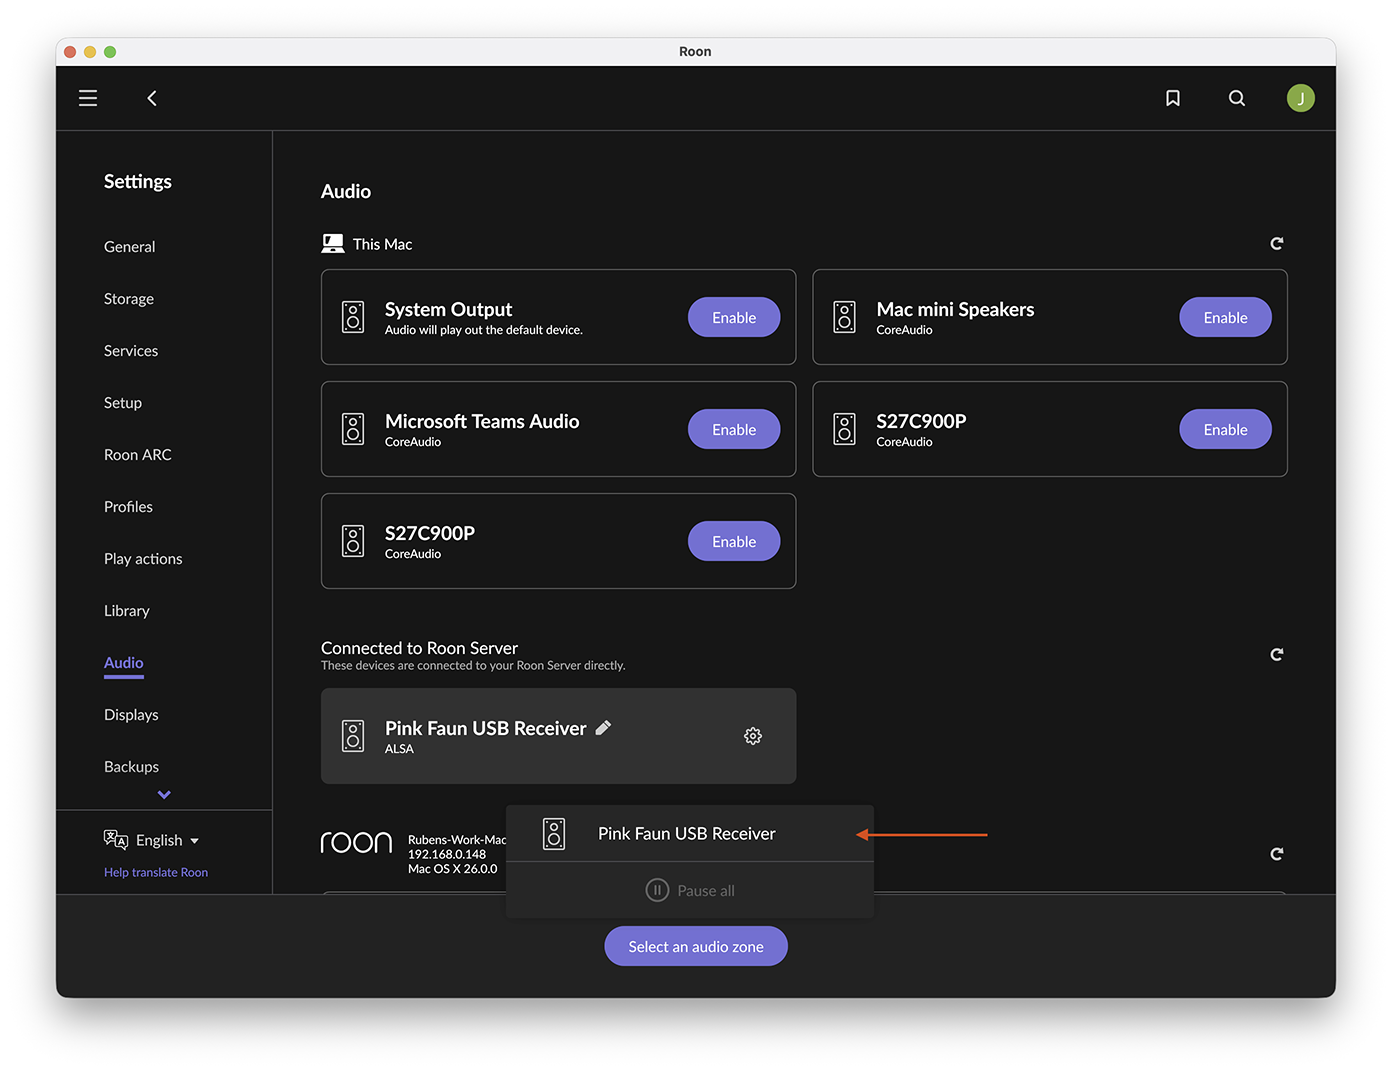Open Displays settings

(131, 714)
